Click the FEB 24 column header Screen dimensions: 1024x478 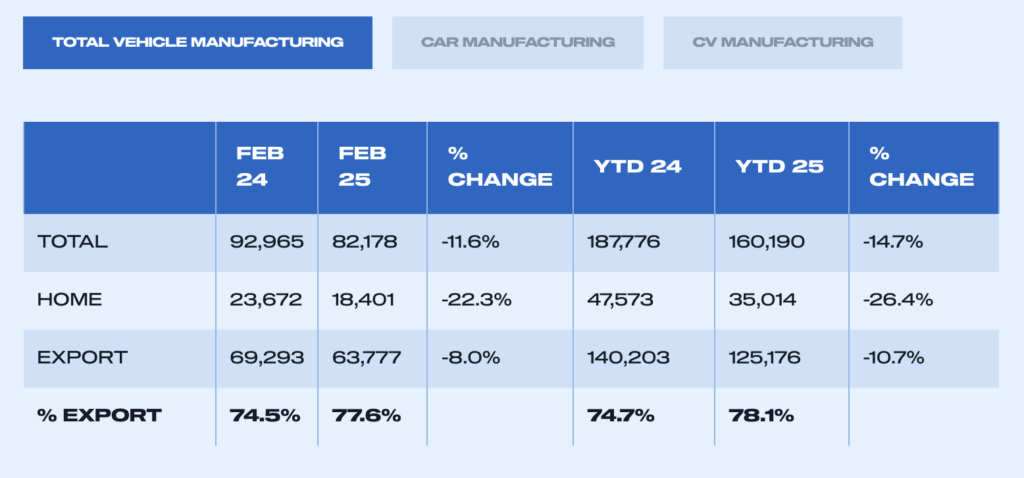click(261, 166)
